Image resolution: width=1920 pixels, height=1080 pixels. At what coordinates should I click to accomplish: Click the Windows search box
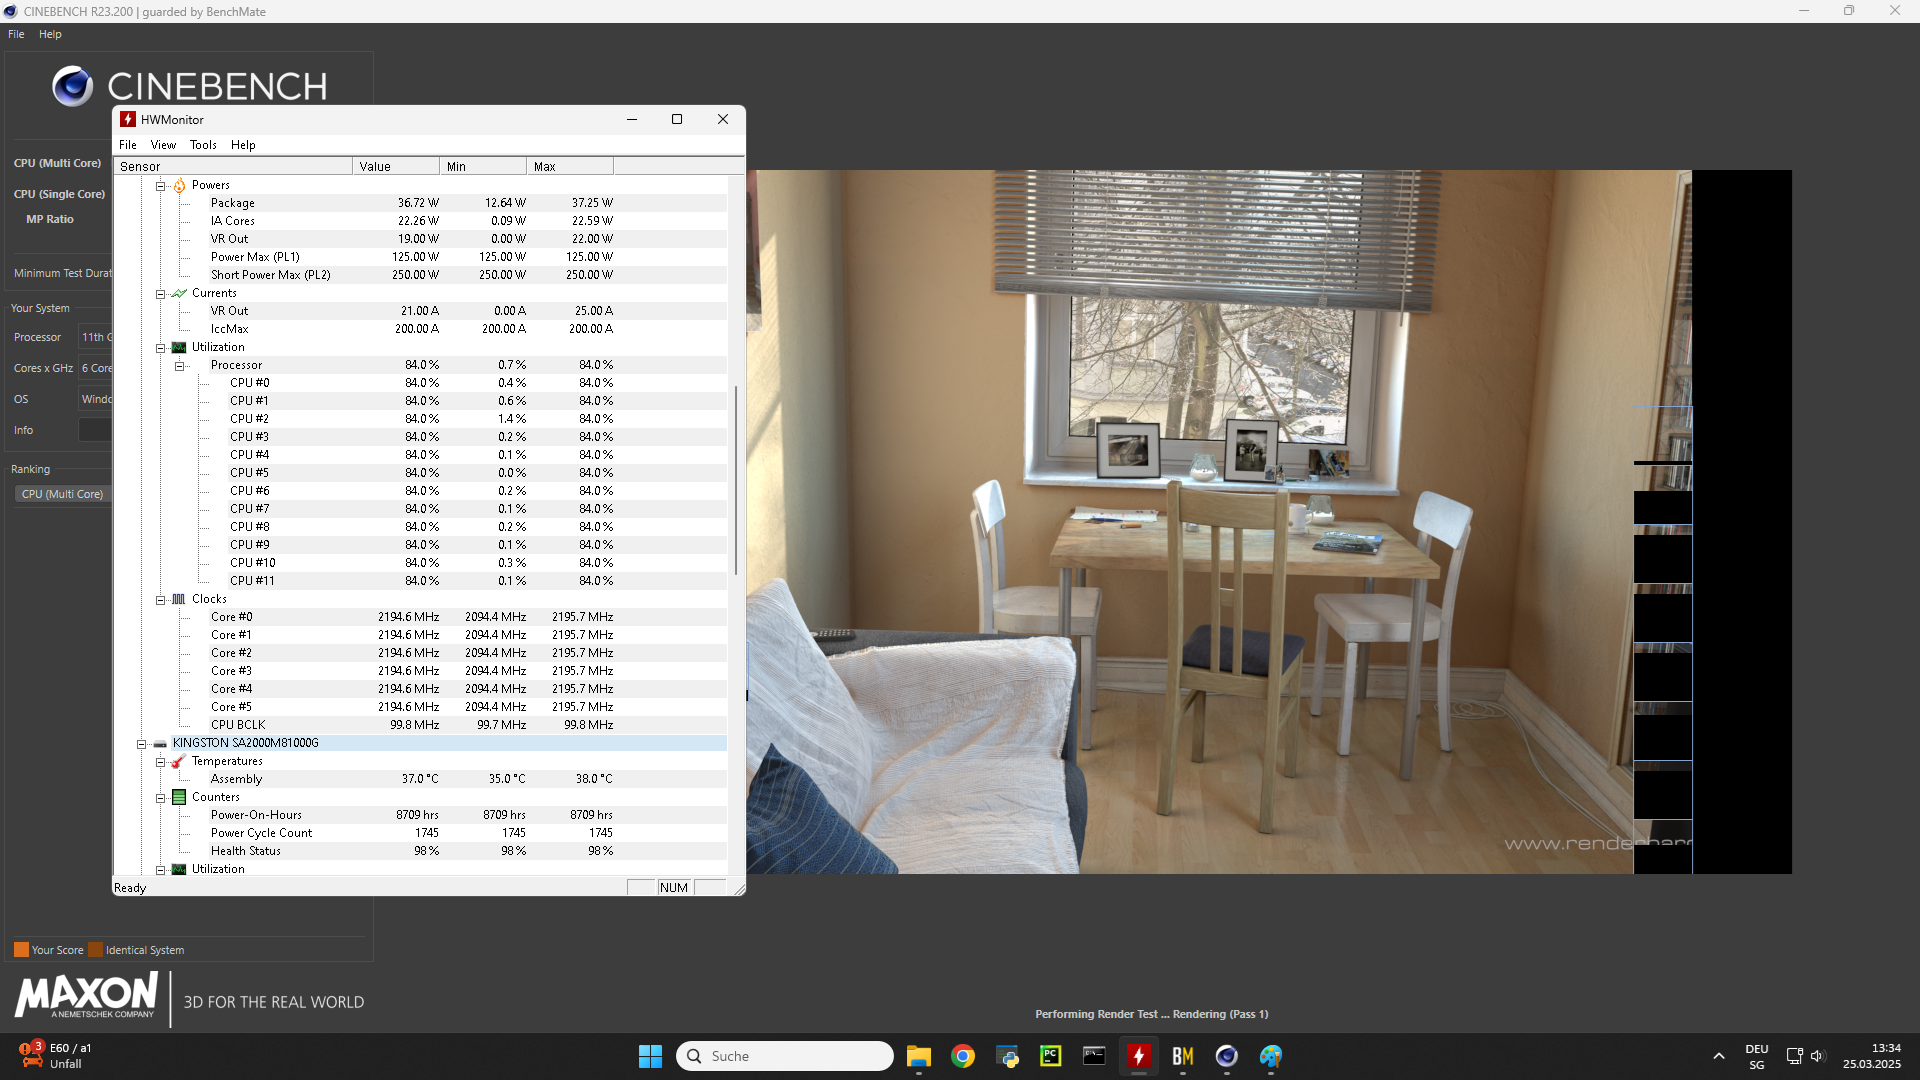tap(785, 1056)
